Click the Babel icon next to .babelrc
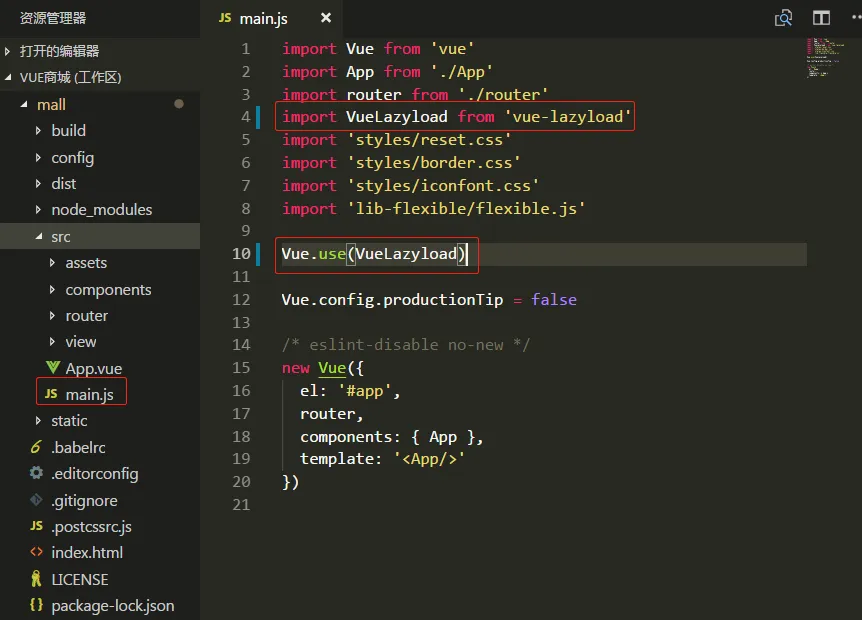The image size is (862, 620). coord(36,447)
